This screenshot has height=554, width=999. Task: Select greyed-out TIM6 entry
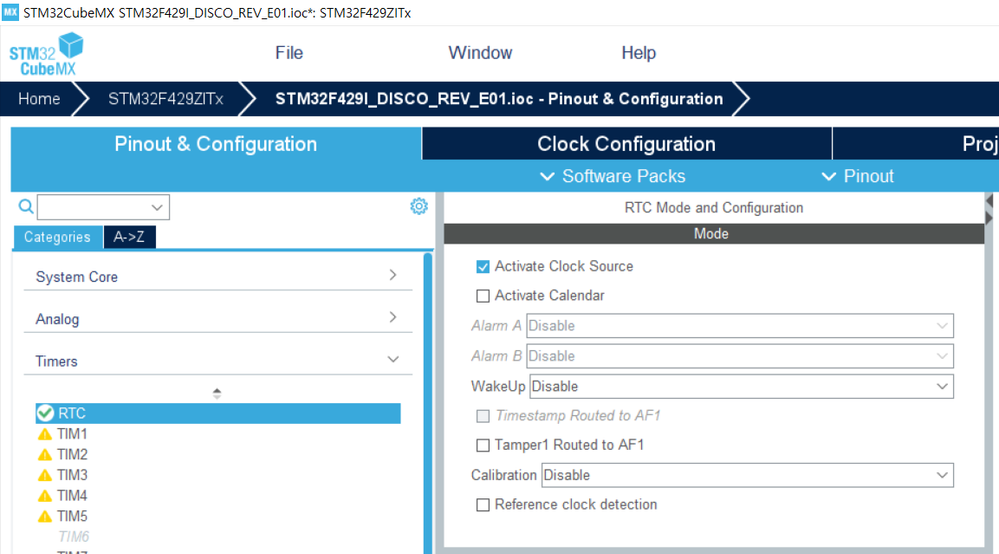tap(74, 537)
